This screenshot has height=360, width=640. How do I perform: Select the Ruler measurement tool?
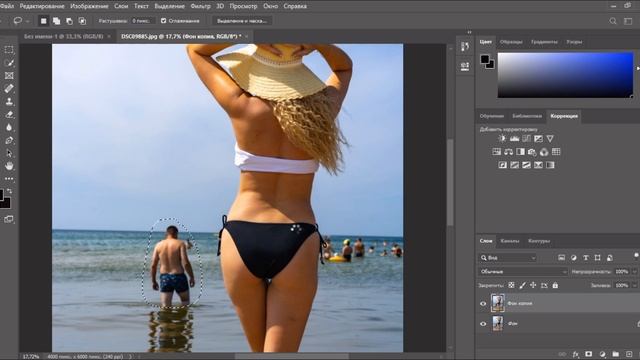9,89
